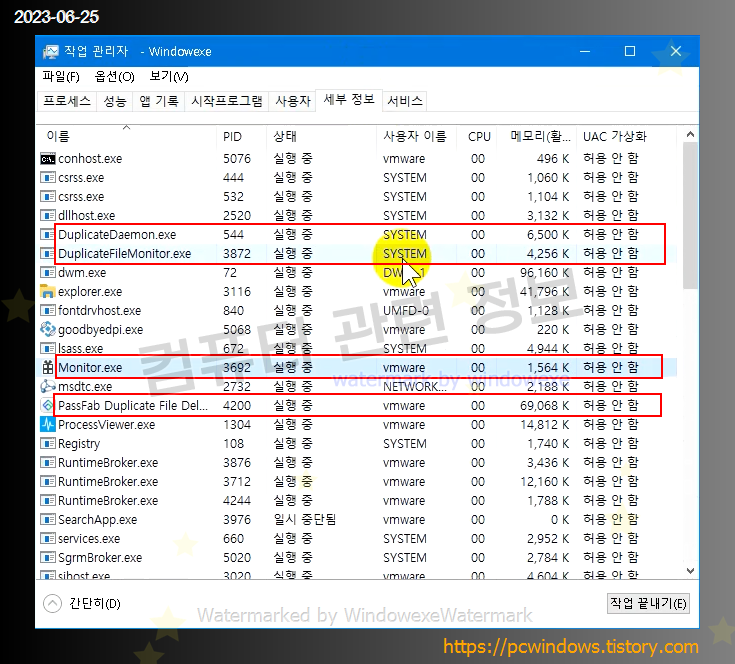The image size is (735, 664).
Task: Select csrss.exe with PID 444
Action: (x=81, y=178)
